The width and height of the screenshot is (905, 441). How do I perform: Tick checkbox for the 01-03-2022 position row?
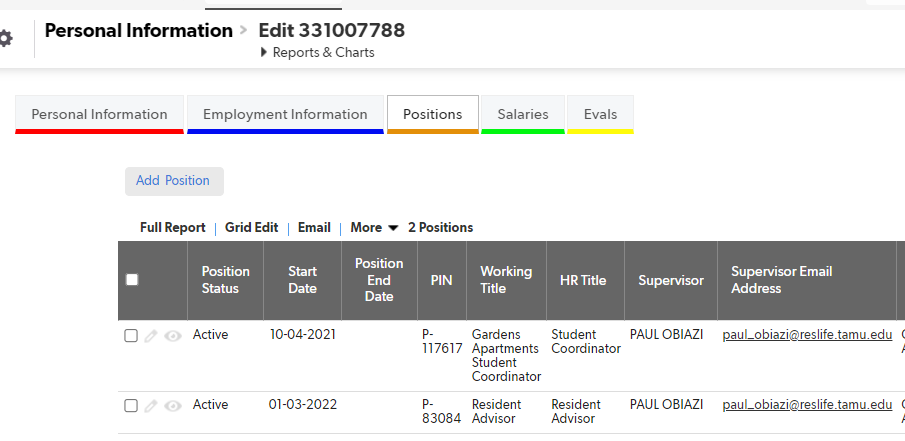[x=131, y=405]
